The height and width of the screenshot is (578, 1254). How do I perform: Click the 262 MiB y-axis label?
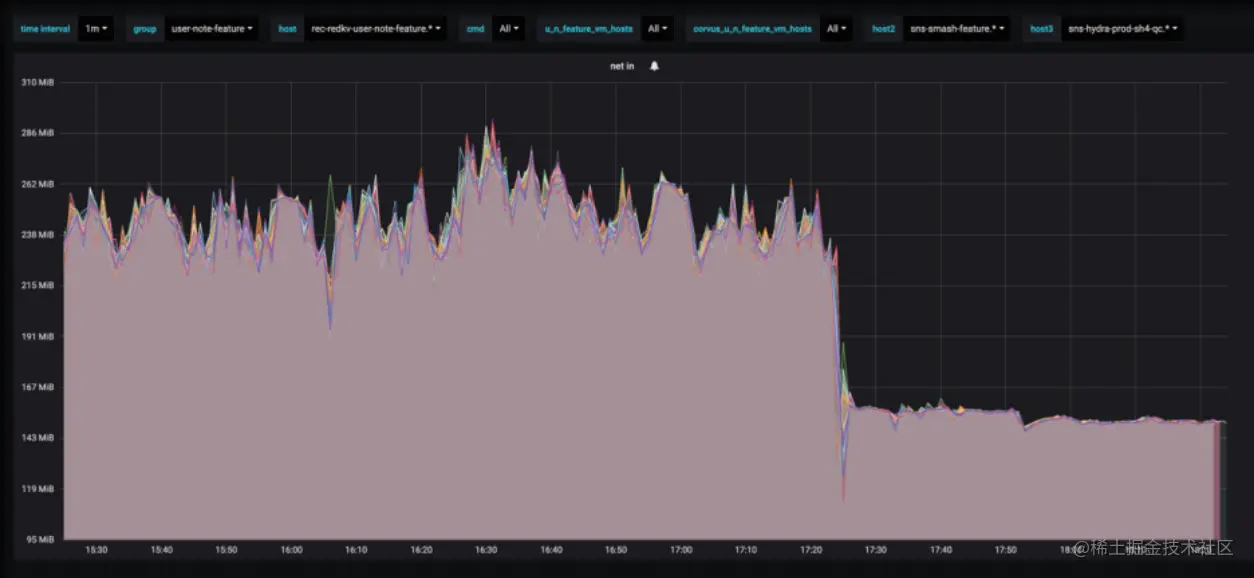coord(36,184)
